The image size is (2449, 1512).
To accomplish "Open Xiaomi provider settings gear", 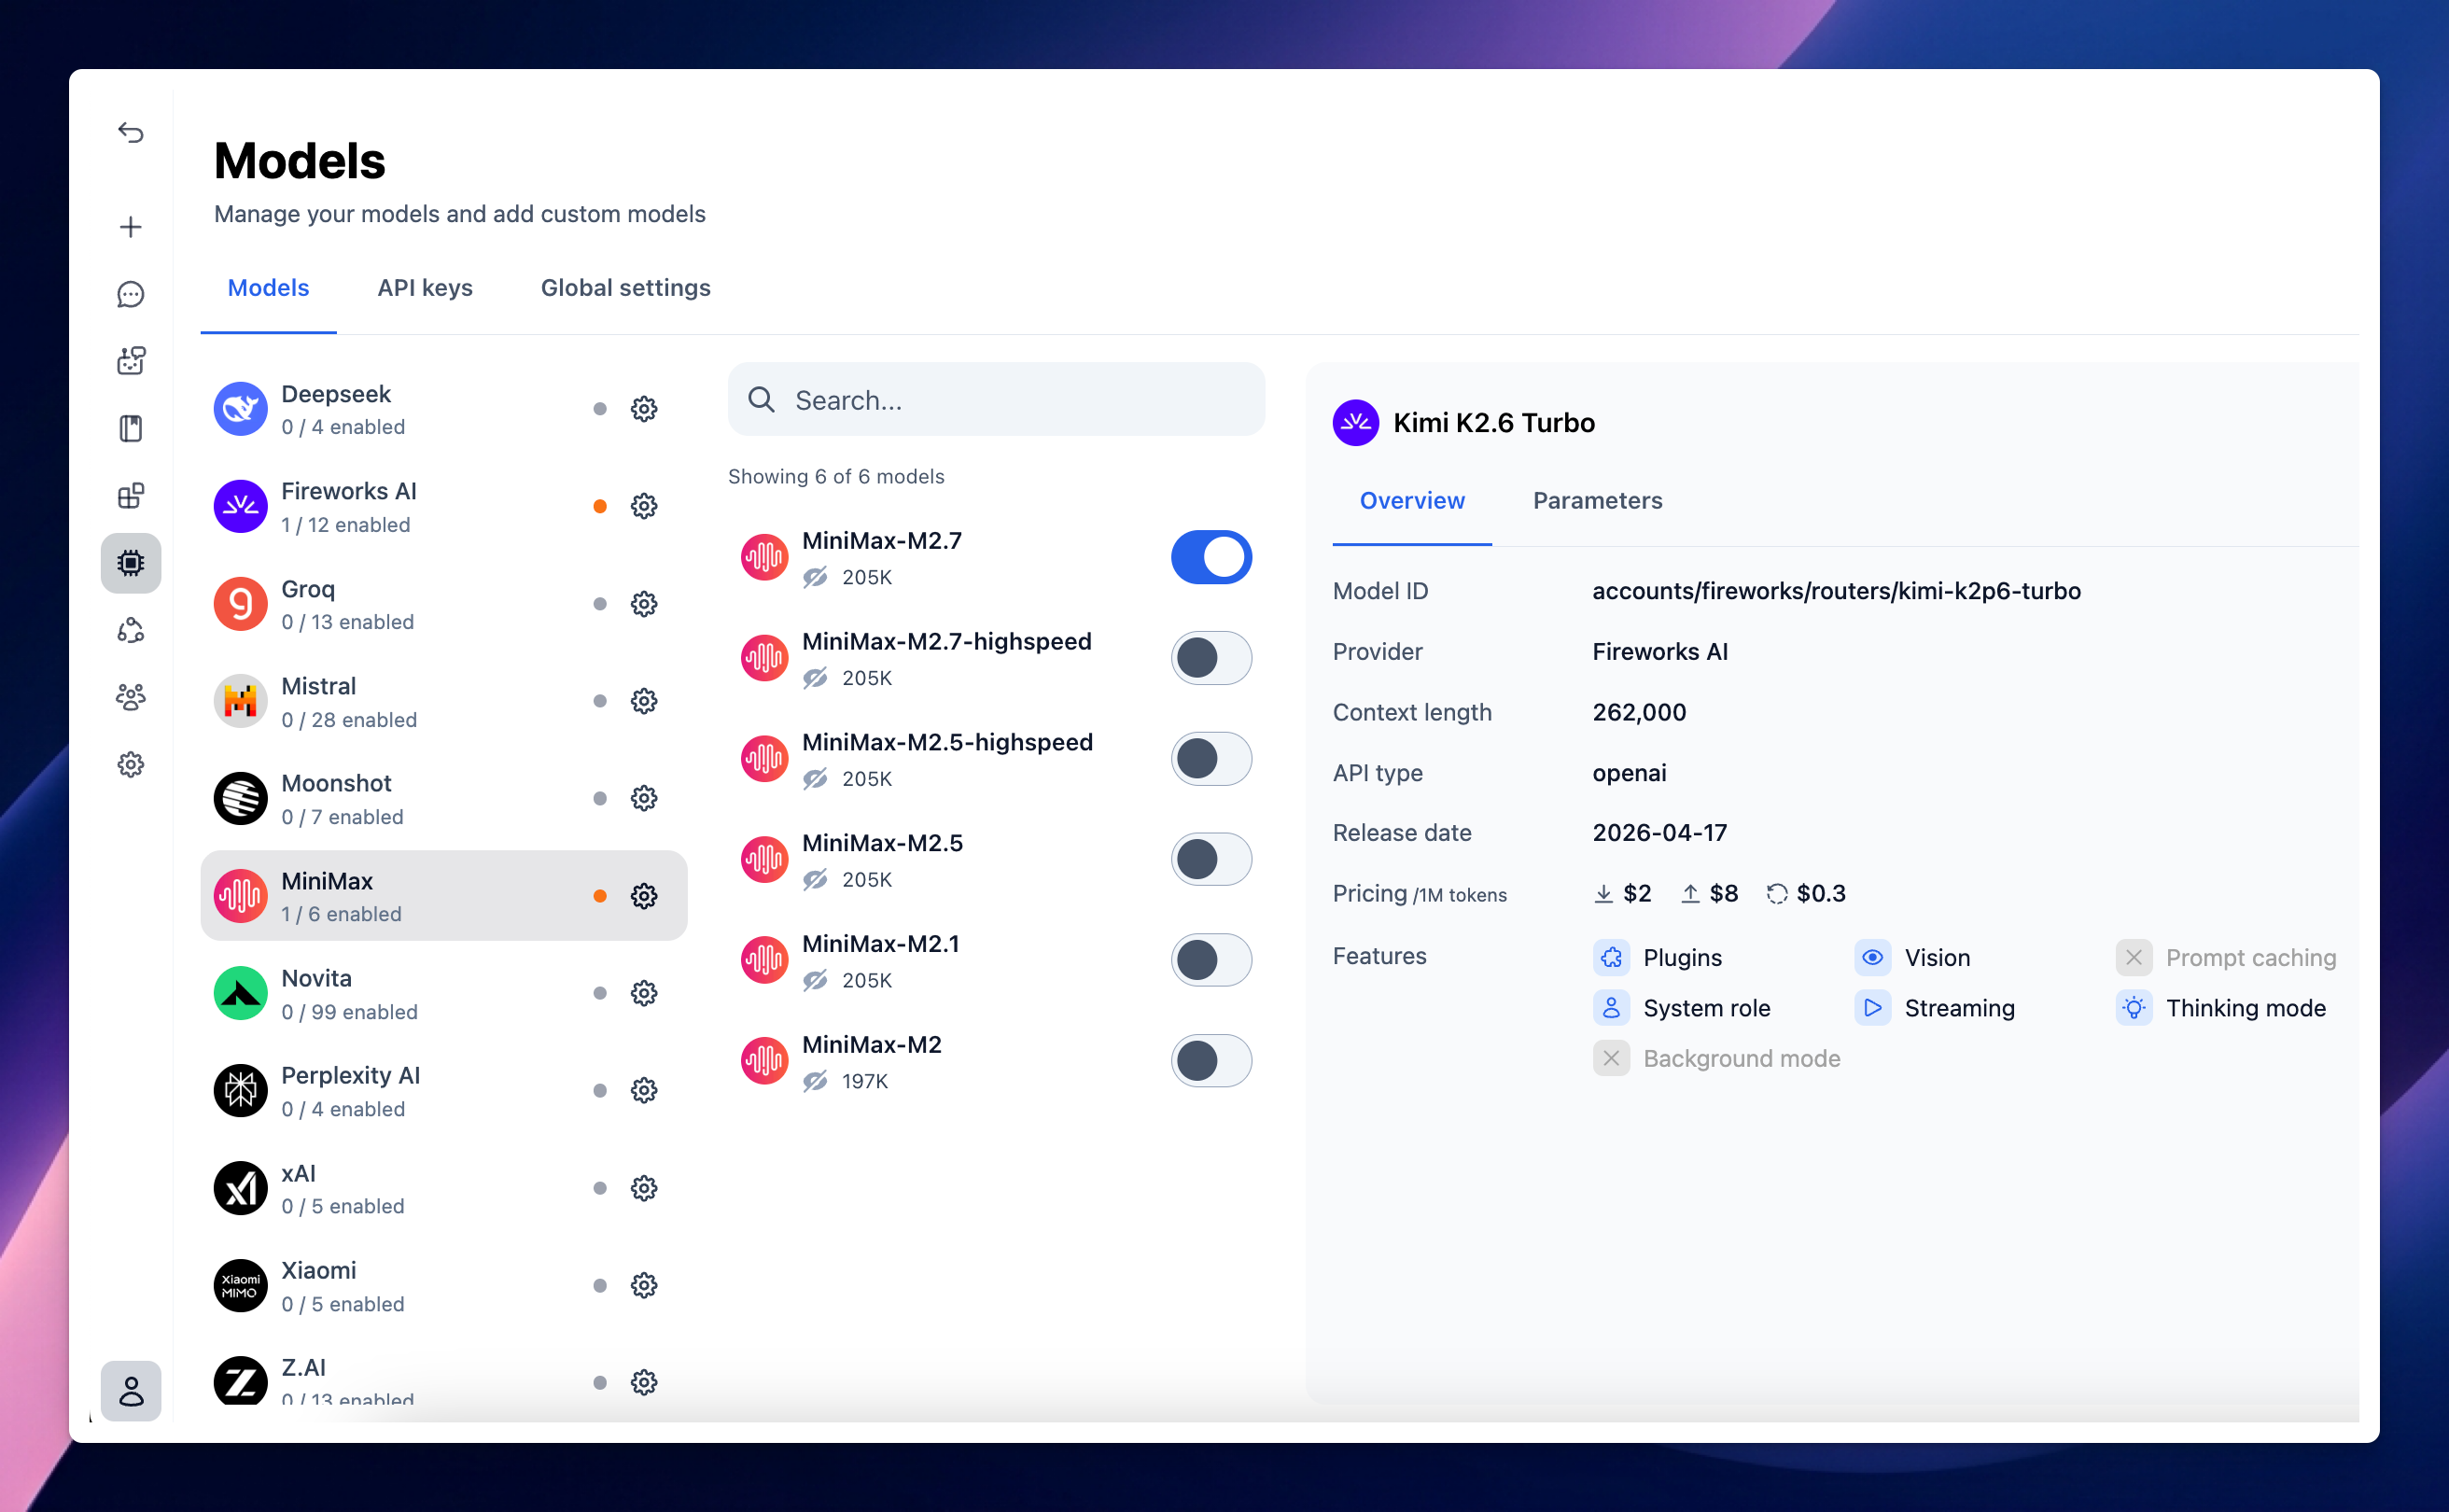I will pos(644,1285).
